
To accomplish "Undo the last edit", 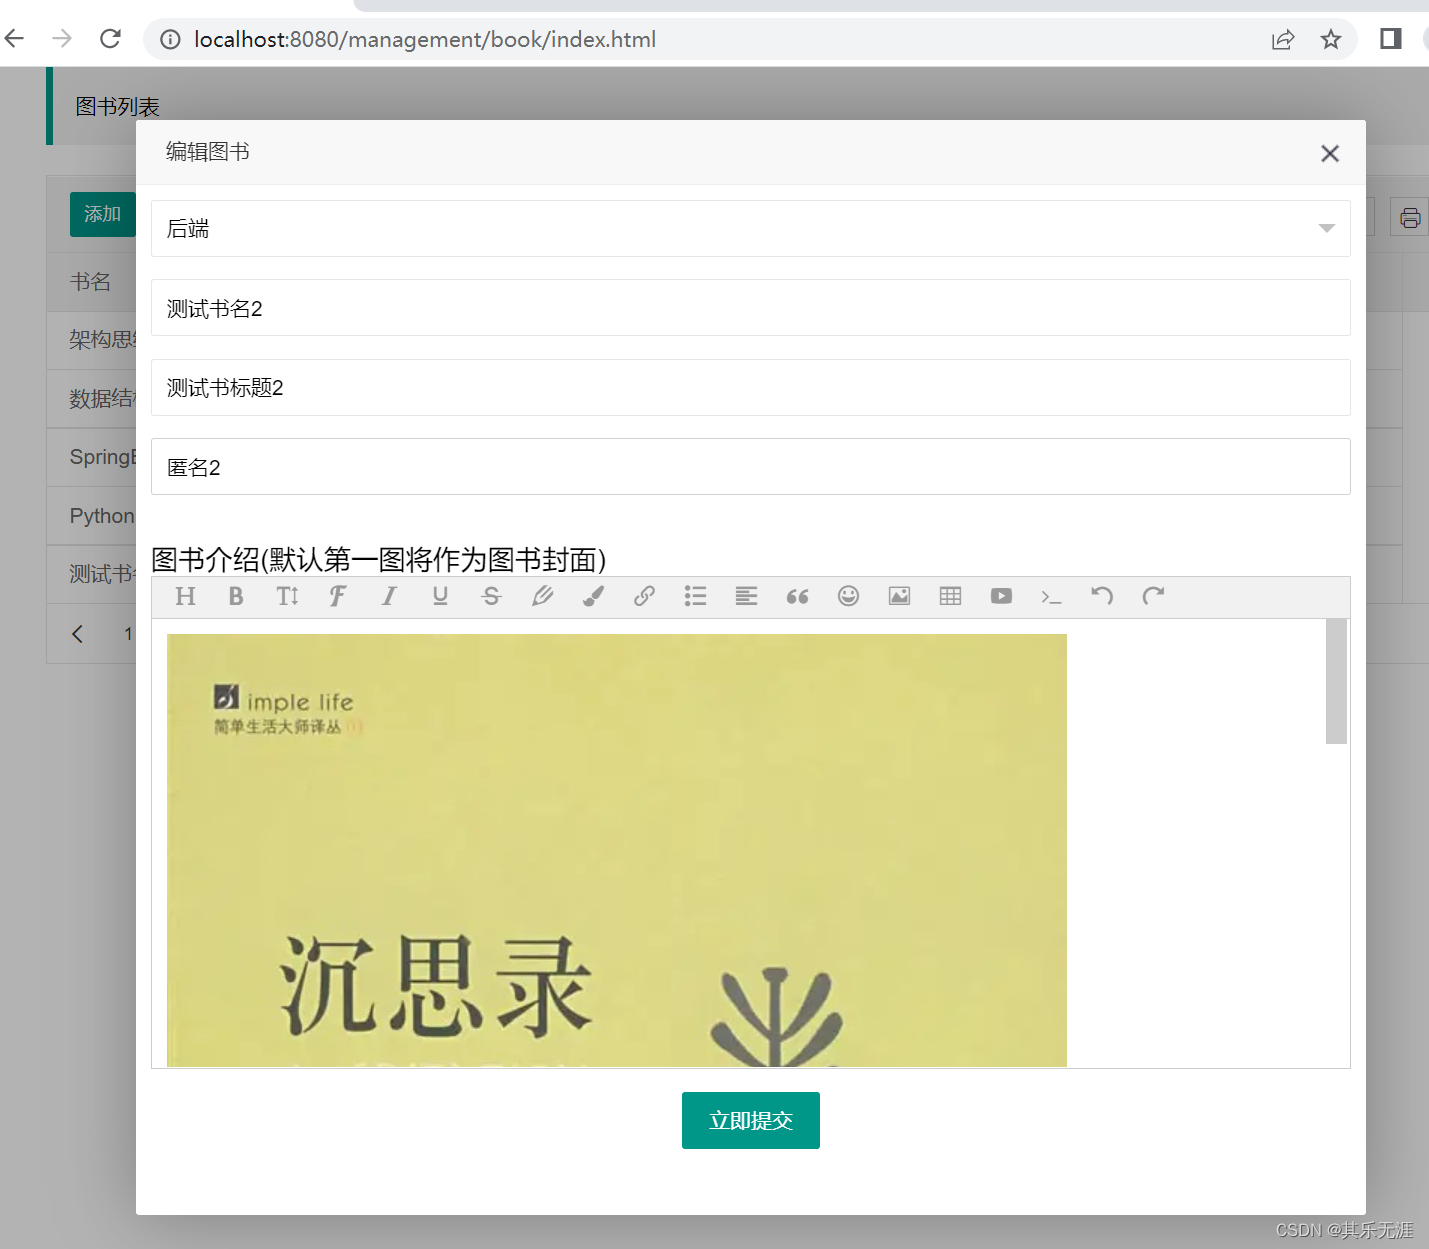I will (1102, 597).
